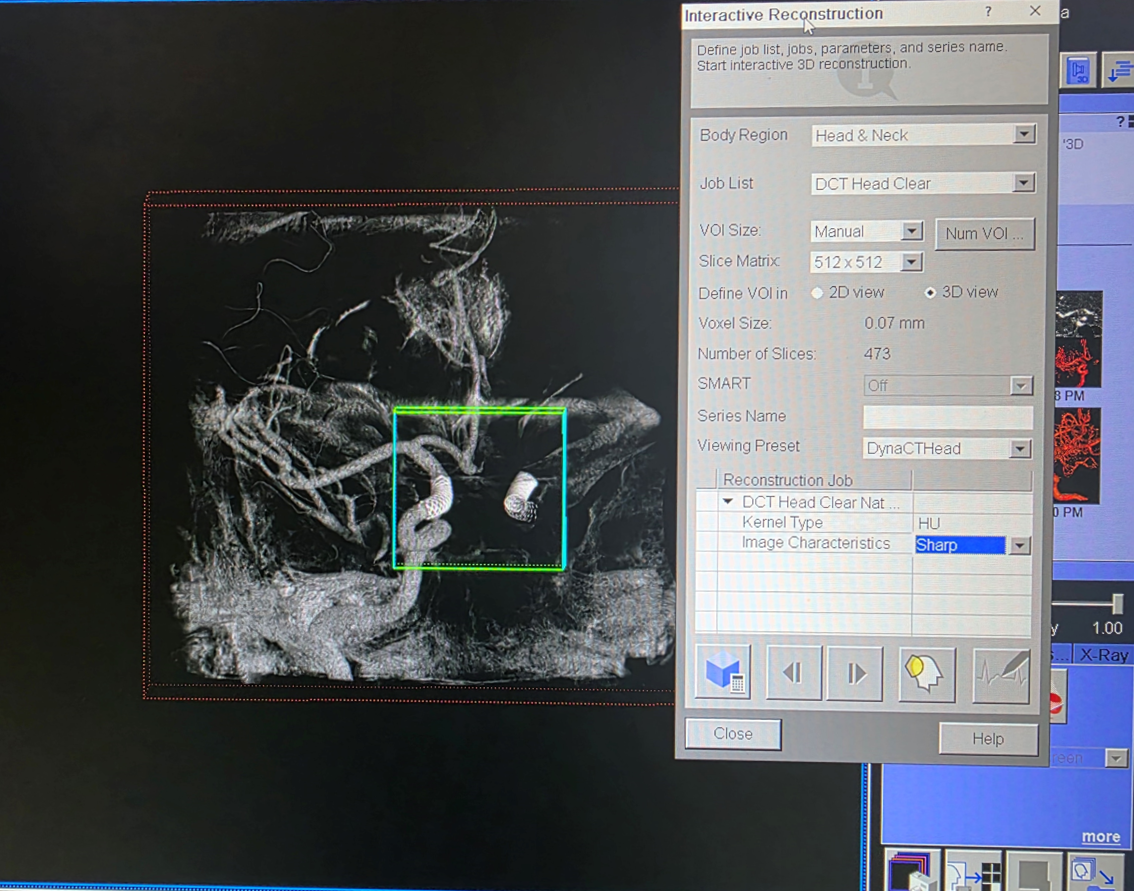This screenshot has width=1134, height=891.
Task: Click the images-to-folder export icon
Action: (x=1095, y=872)
